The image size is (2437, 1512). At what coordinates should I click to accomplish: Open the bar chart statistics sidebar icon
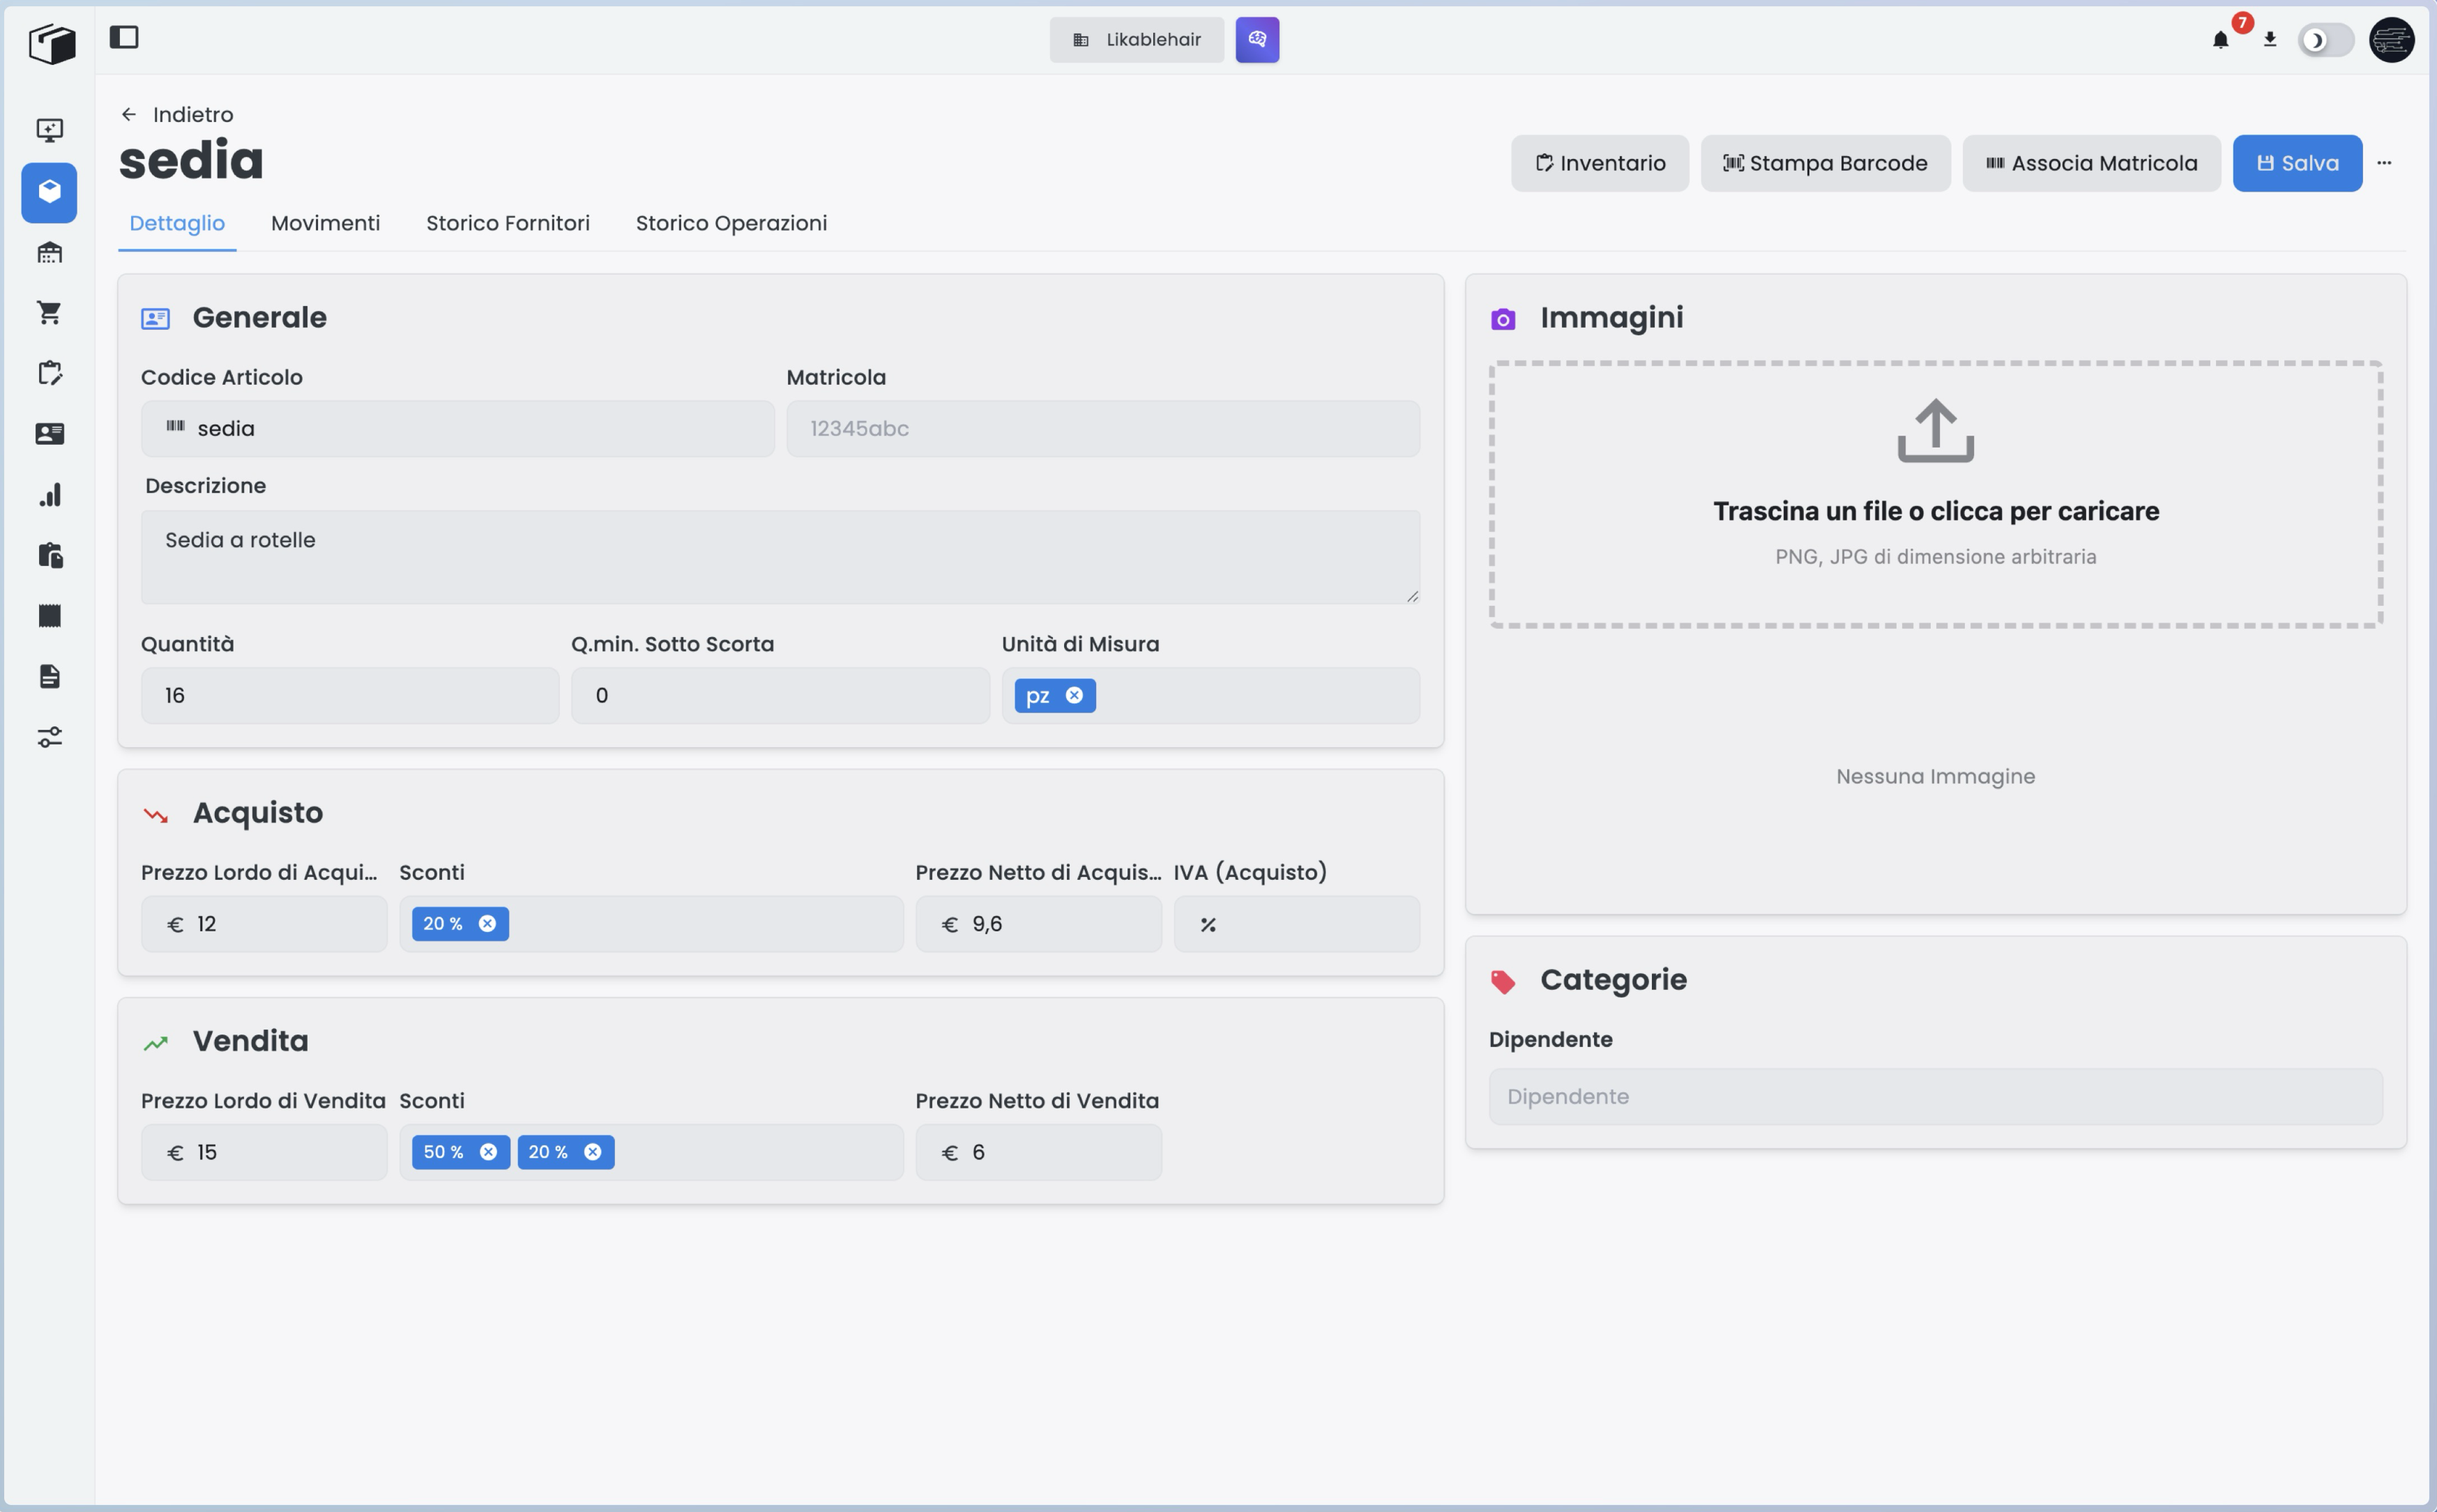[49, 495]
